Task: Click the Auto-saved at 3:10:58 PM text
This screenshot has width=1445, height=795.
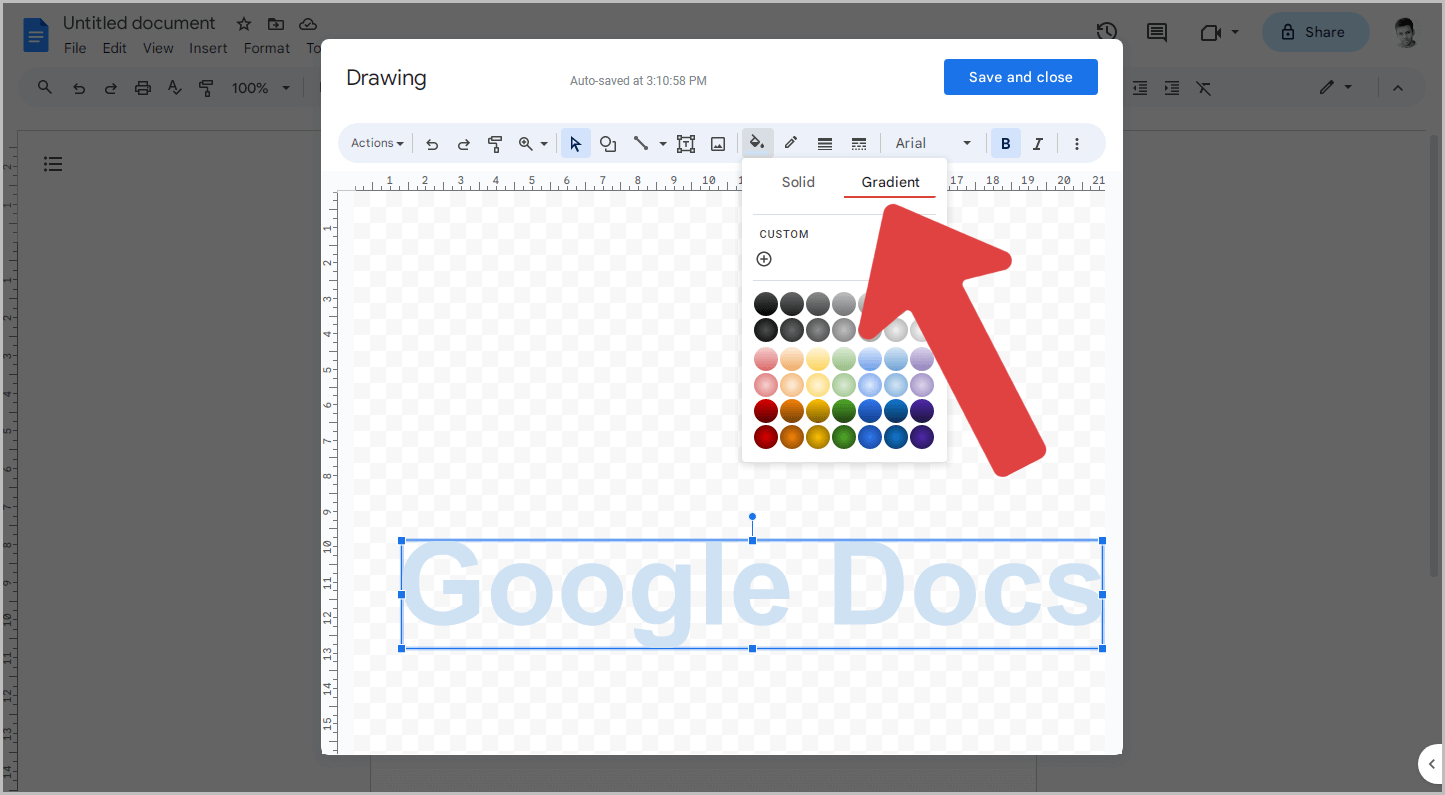Action: tap(638, 81)
